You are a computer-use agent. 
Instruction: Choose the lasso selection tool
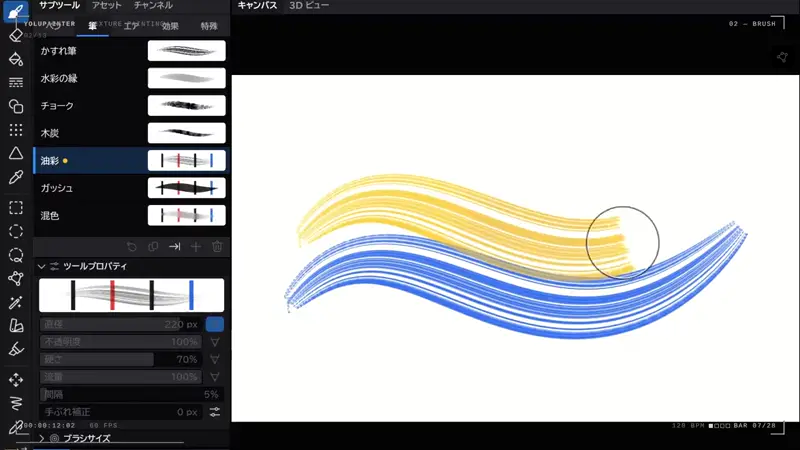[x=16, y=255]
